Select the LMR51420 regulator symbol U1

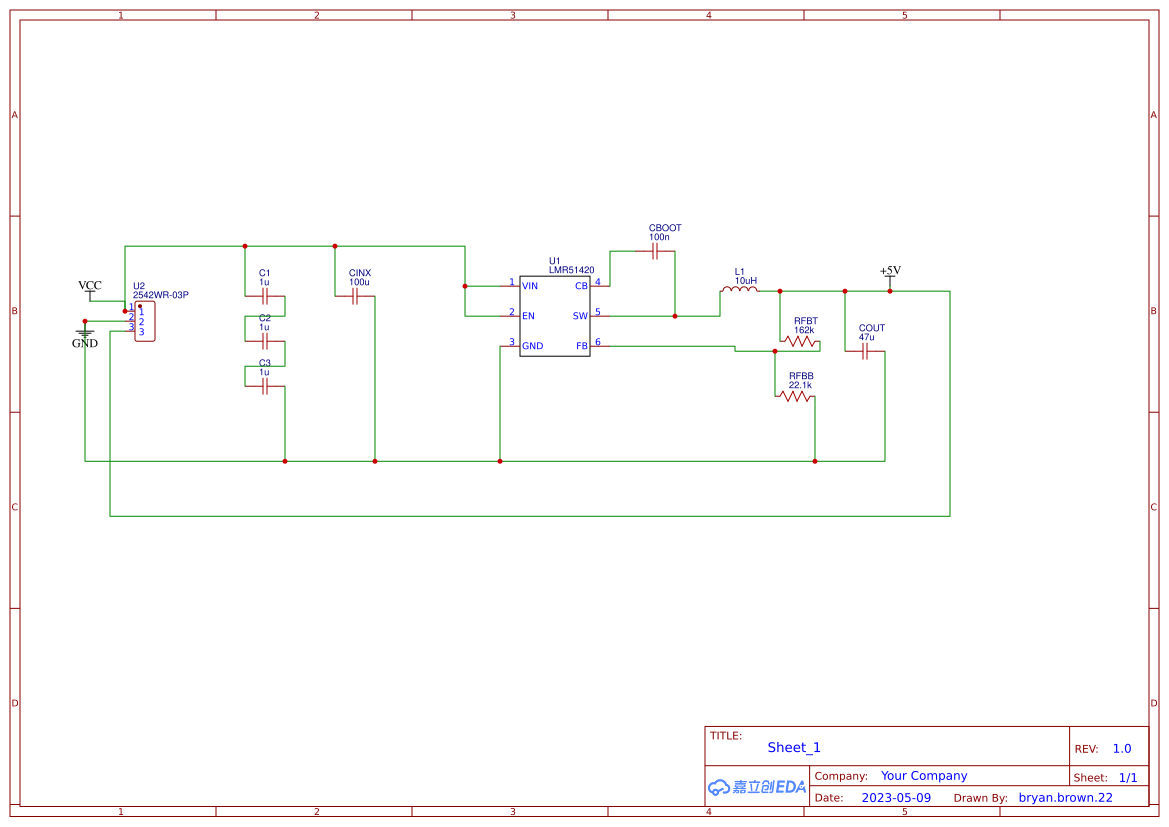pos(556,315)
